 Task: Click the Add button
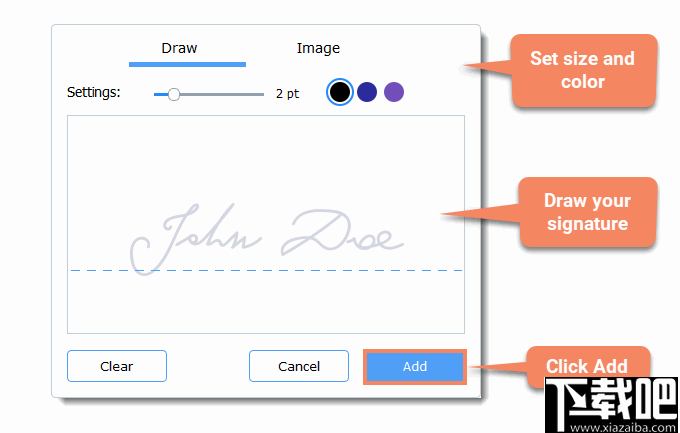[x=415, y=367]
